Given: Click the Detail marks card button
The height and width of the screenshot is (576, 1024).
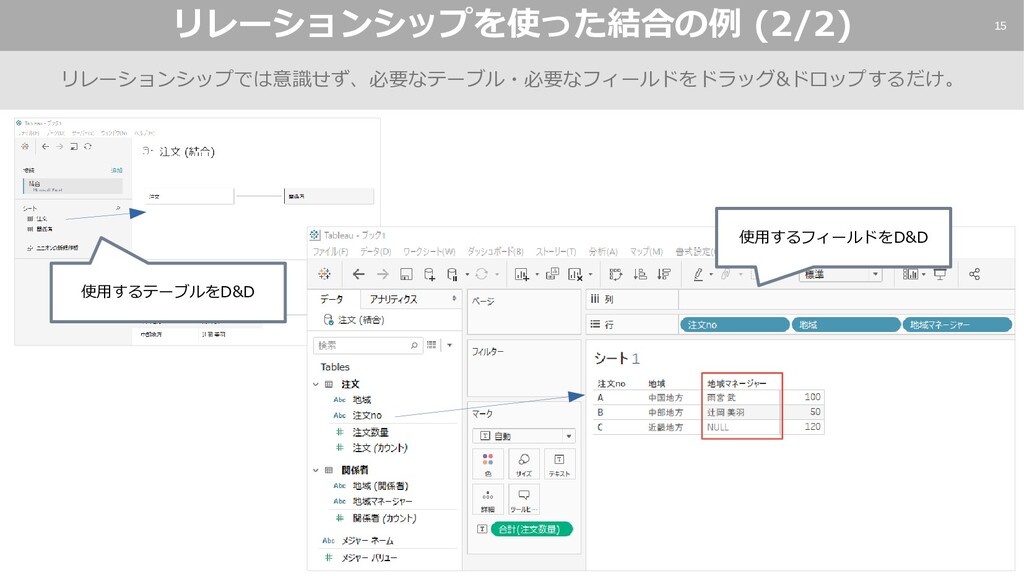Looking at the screenshot, I should [488, 500].
